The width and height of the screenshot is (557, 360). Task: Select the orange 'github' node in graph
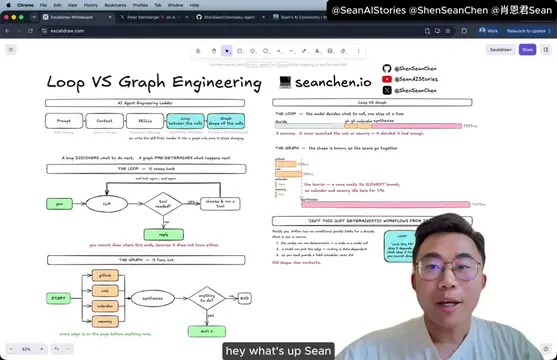coord(105,275)
